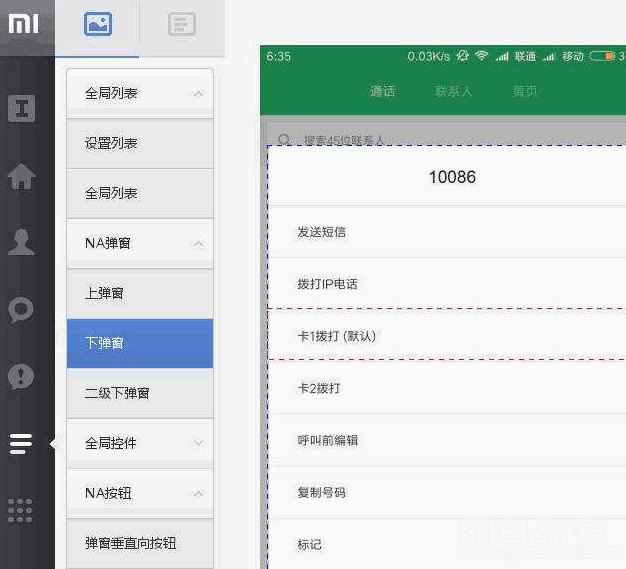Viewport: 626px width, 569px height.
Task: Collapse the NA弹窗 group chevron
Action: [x=198, y=244]
